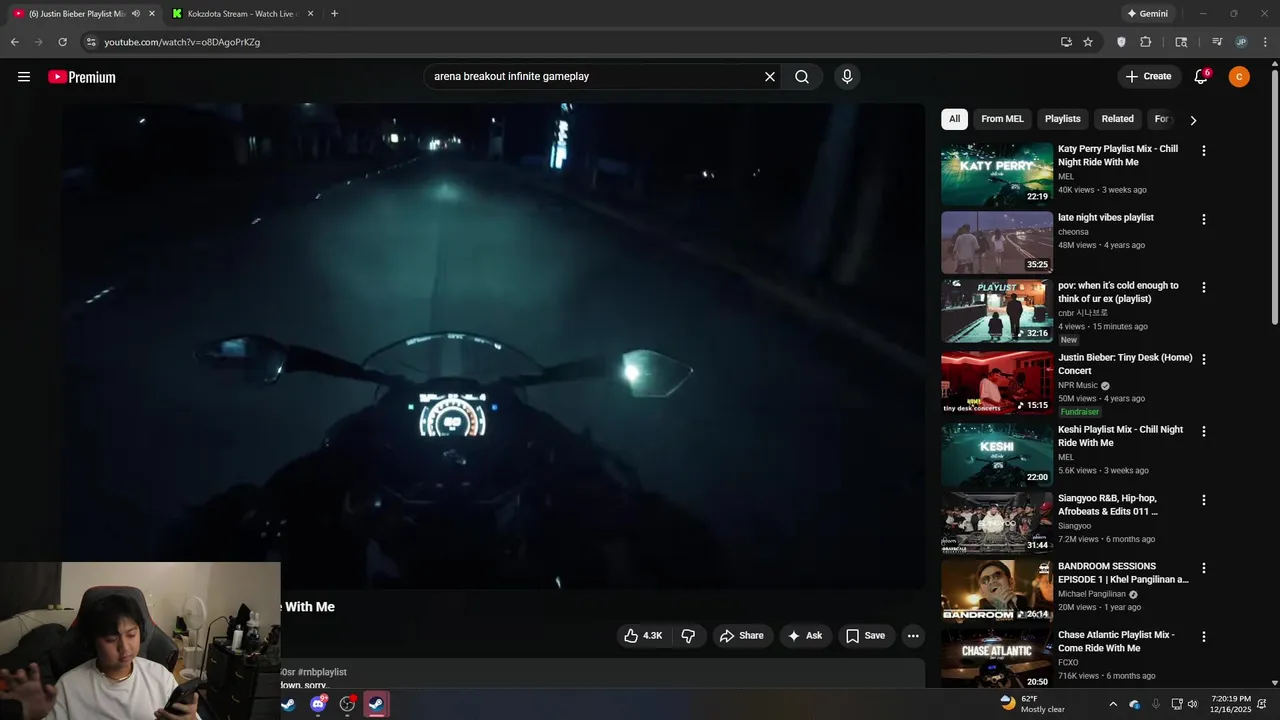The image size is (1280, 720).
Task: Close the Justin Bieber Playlist tab
Action: click(152, 14)
